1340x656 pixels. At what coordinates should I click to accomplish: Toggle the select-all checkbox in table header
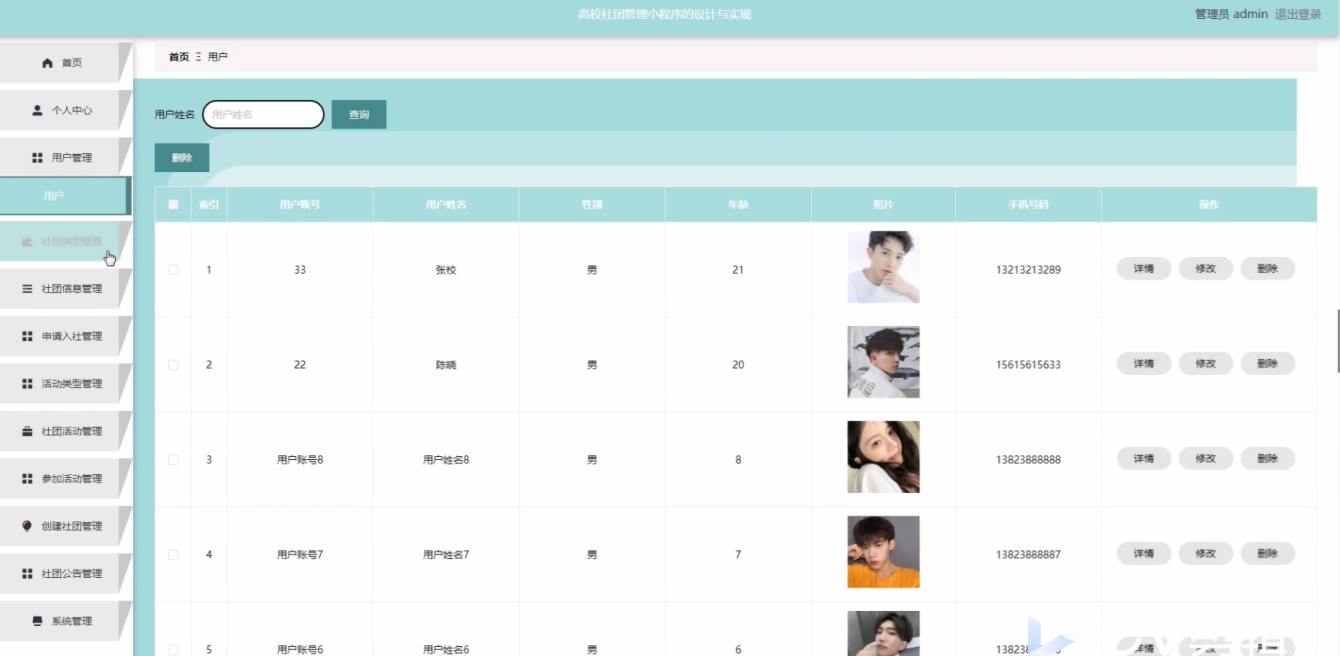(171, 204)
